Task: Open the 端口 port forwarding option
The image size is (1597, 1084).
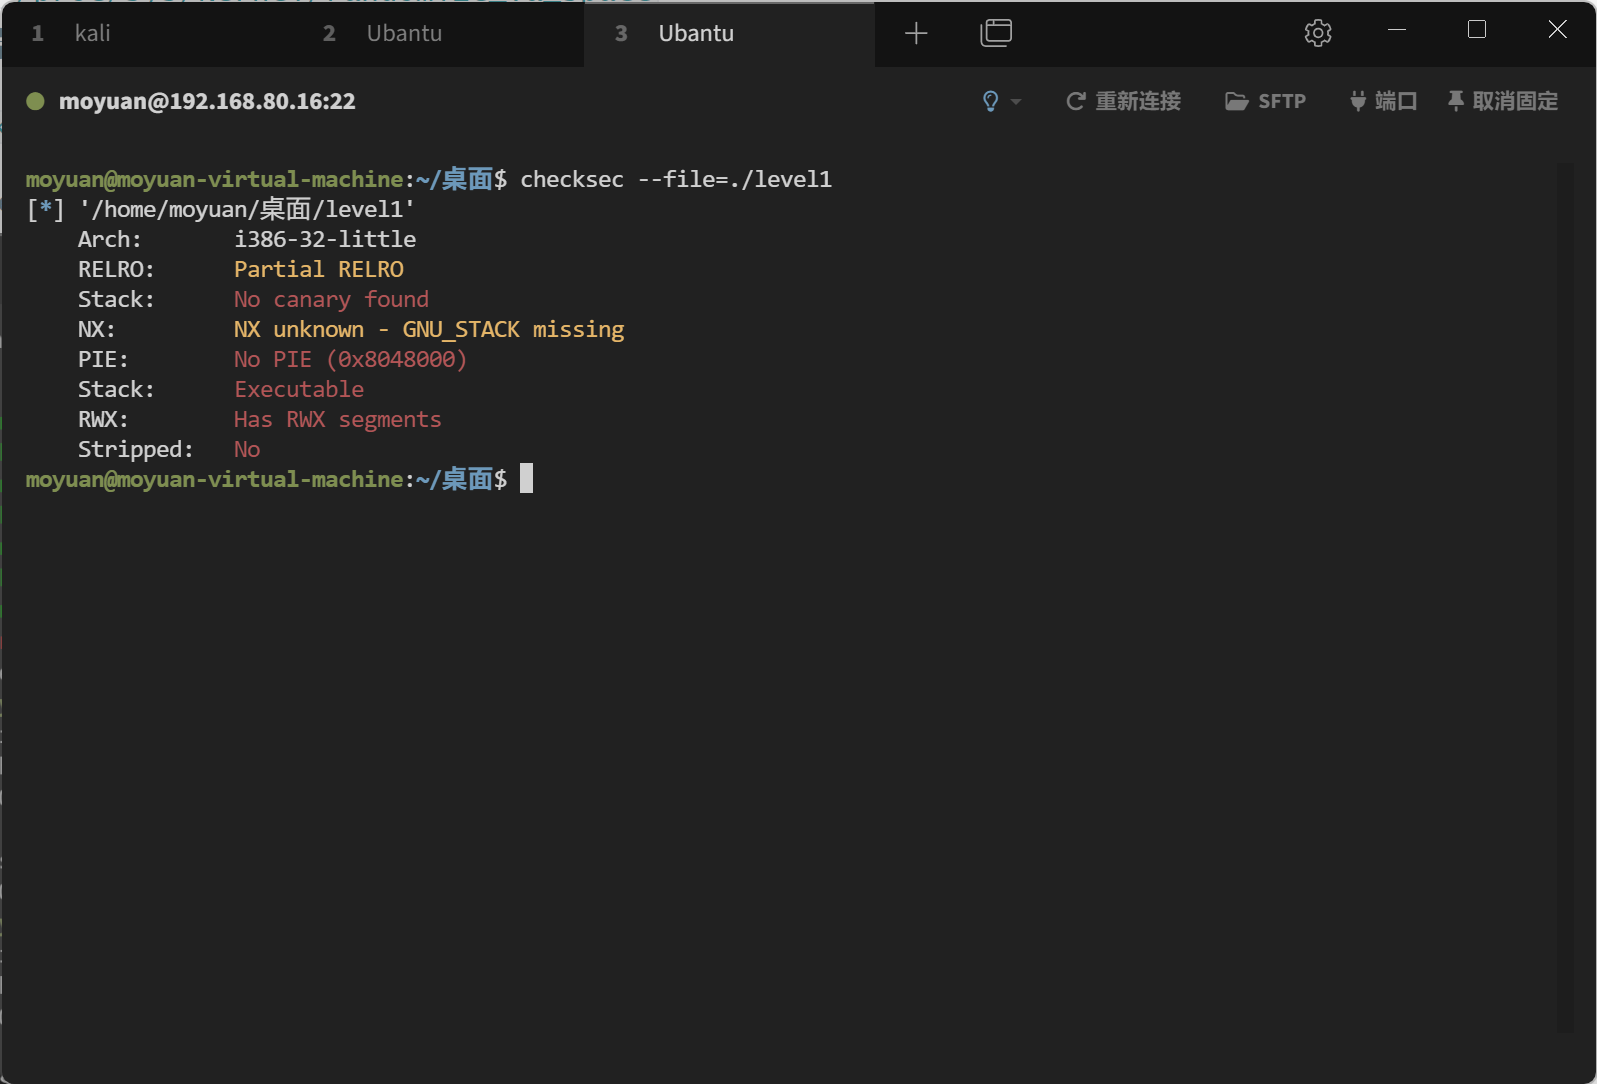Action: coord(1383,101)
